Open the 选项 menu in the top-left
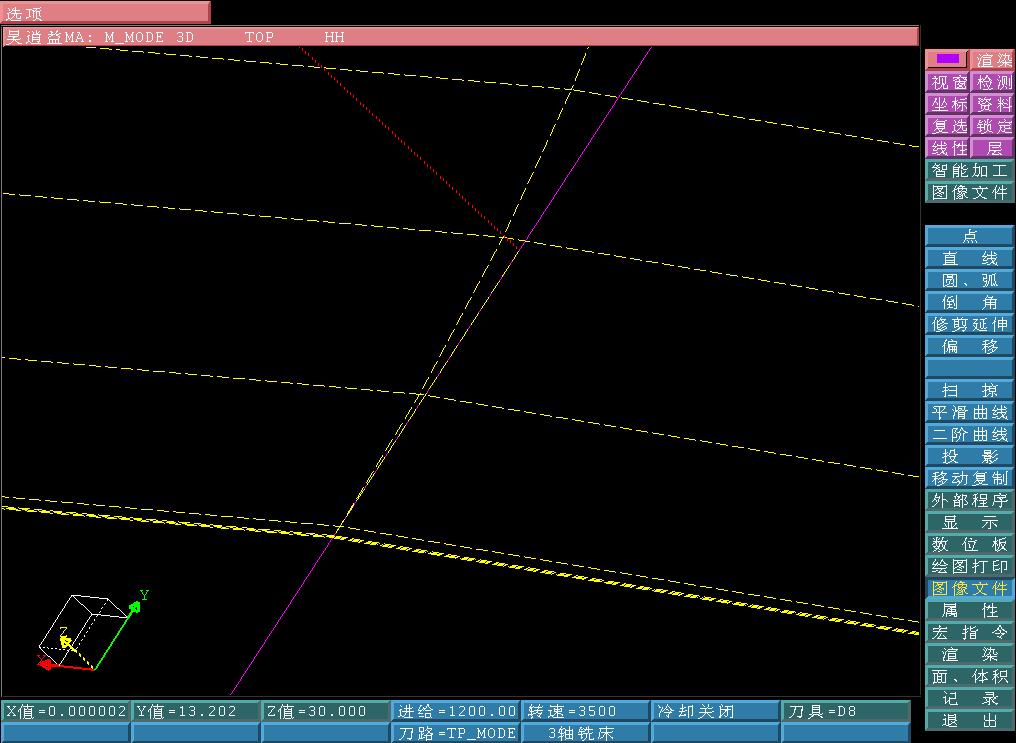Screen dimensions: 1016x743 tap(105, 12)
